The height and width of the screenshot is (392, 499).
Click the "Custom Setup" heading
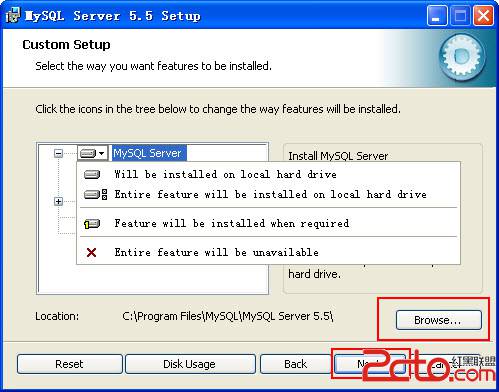coord(66,45)
